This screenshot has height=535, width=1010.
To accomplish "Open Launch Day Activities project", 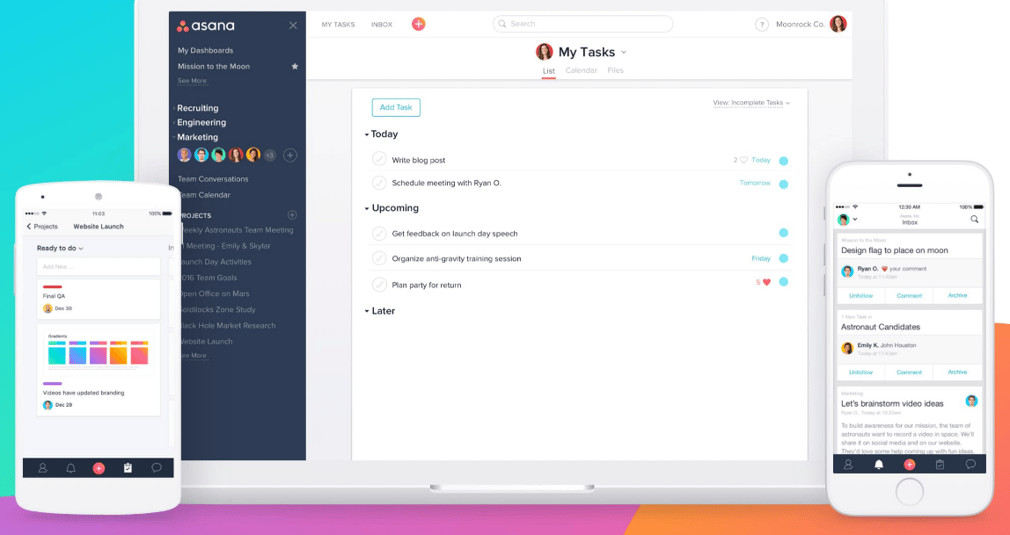I will tap(216, 262).
